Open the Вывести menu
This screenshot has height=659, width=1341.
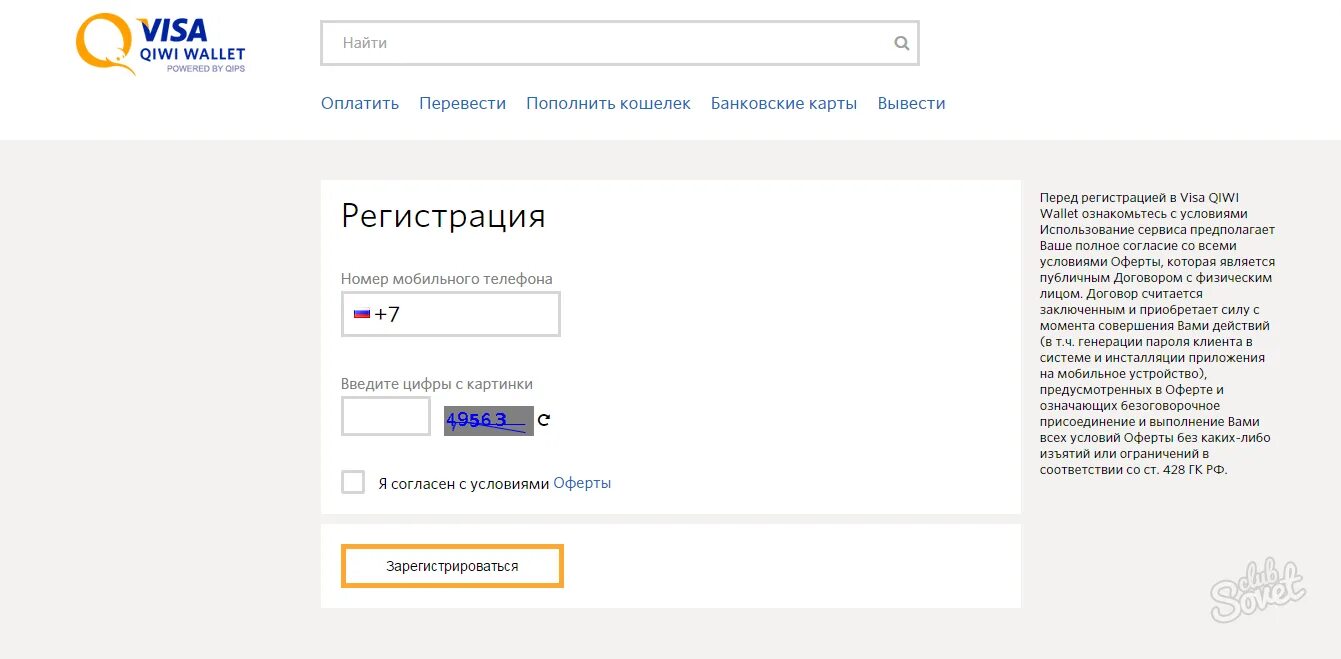click(x=911, y=103)
